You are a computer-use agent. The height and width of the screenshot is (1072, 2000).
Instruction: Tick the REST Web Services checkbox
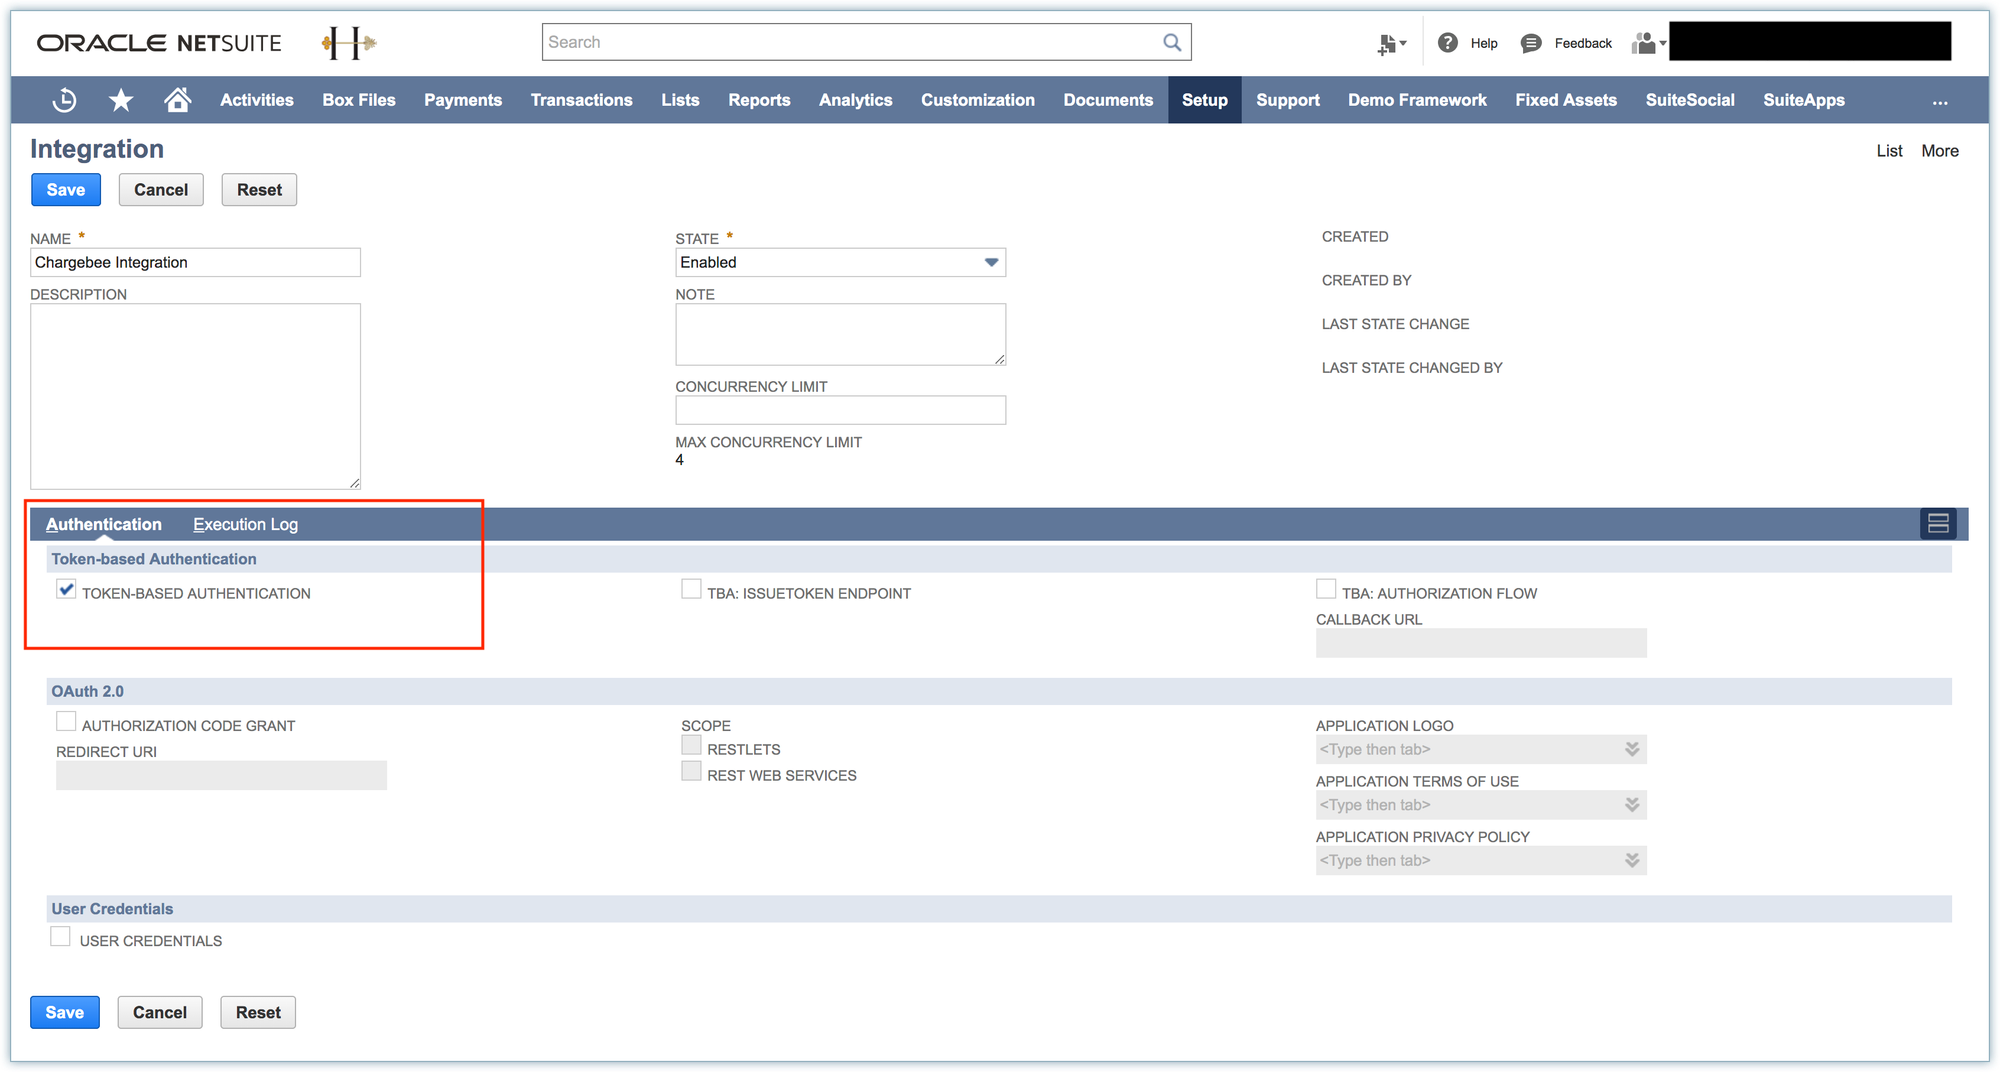pyautogui.click(x=691, y=772)
